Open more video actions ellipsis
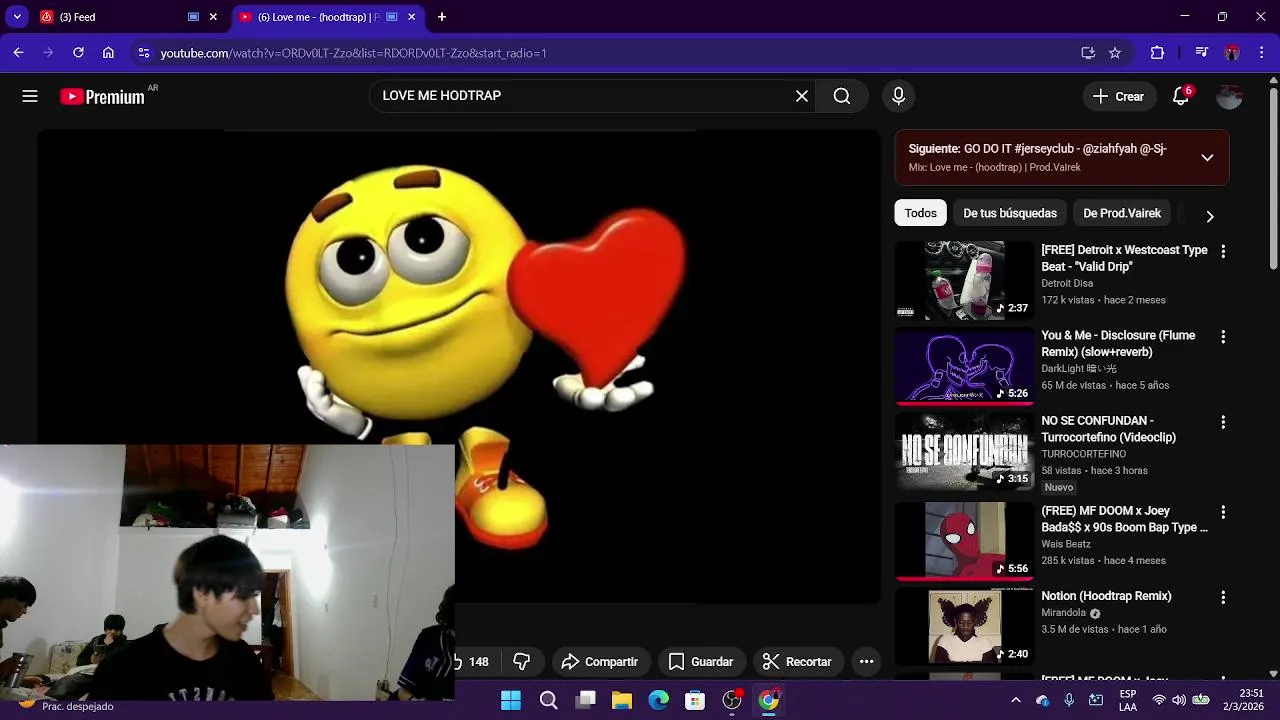This screenshot has width=1280, height=720. point(867,661)
